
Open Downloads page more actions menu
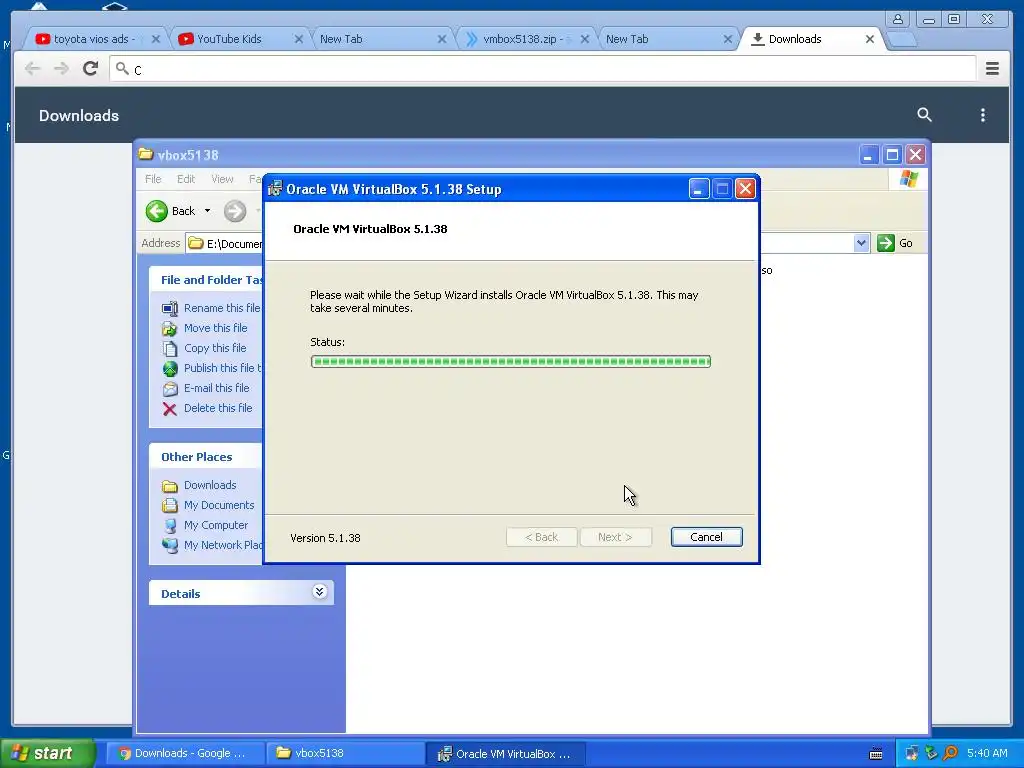pos(982,115)
